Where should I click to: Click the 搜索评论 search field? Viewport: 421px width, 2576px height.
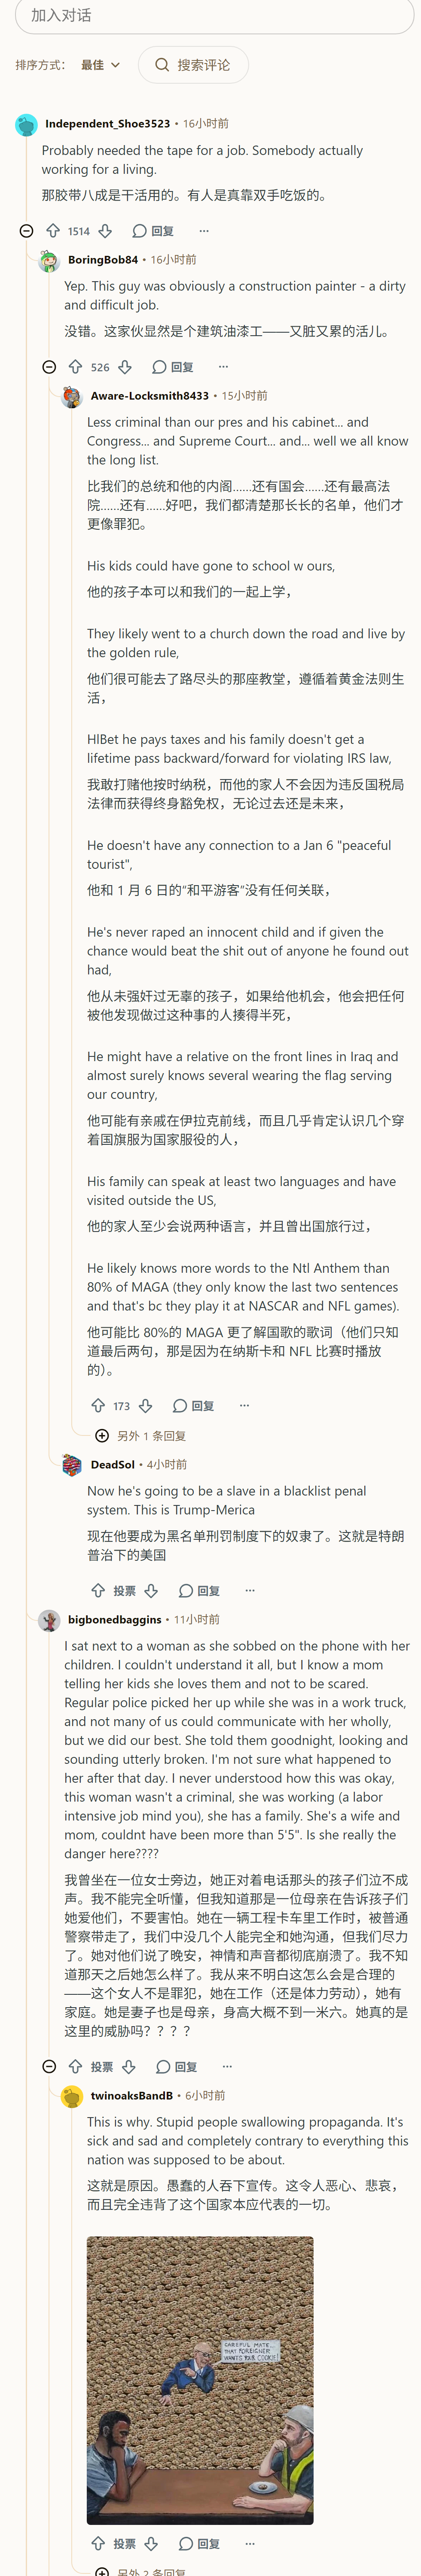coord(193,65)
